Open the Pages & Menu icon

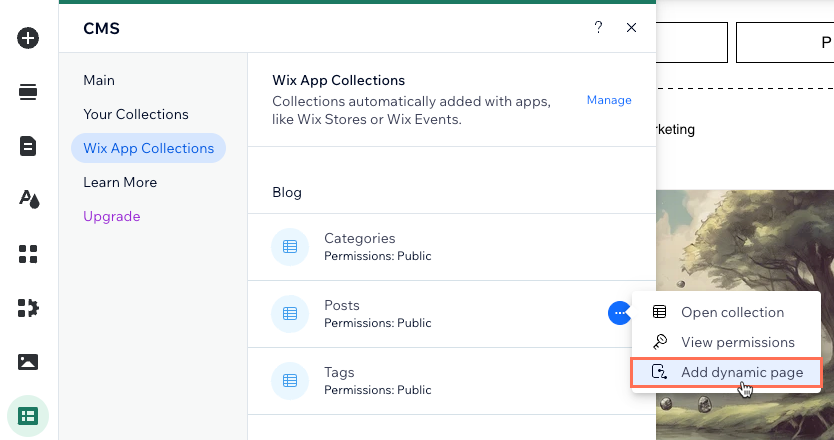(x=28, y=146)
